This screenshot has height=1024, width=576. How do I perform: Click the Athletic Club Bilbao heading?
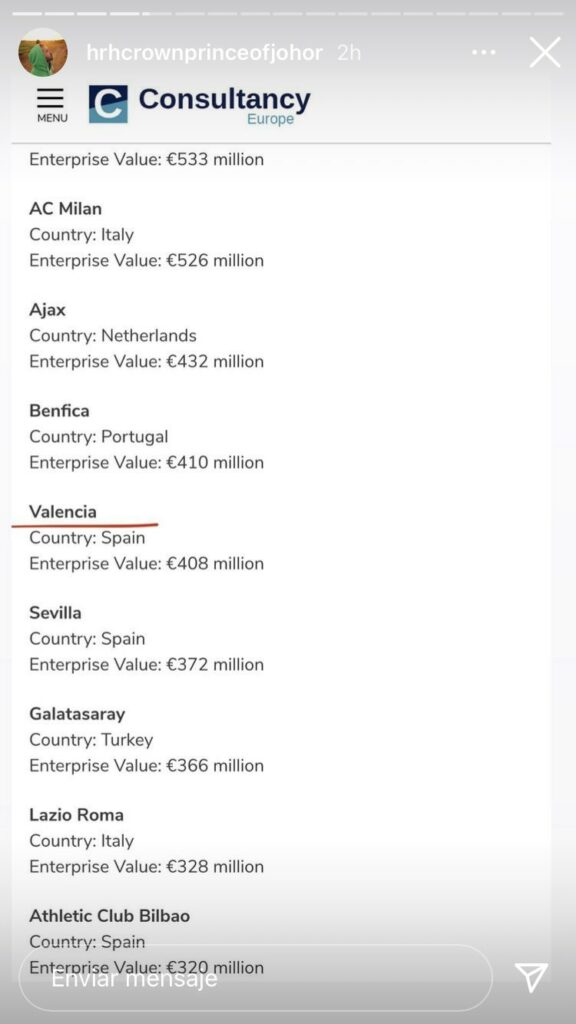tap(110, 916)
